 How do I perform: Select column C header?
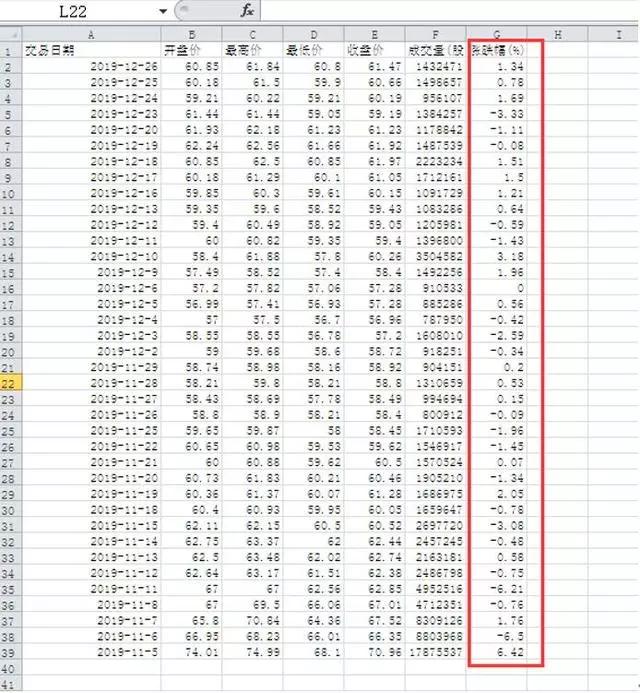(x=252, y=34)
